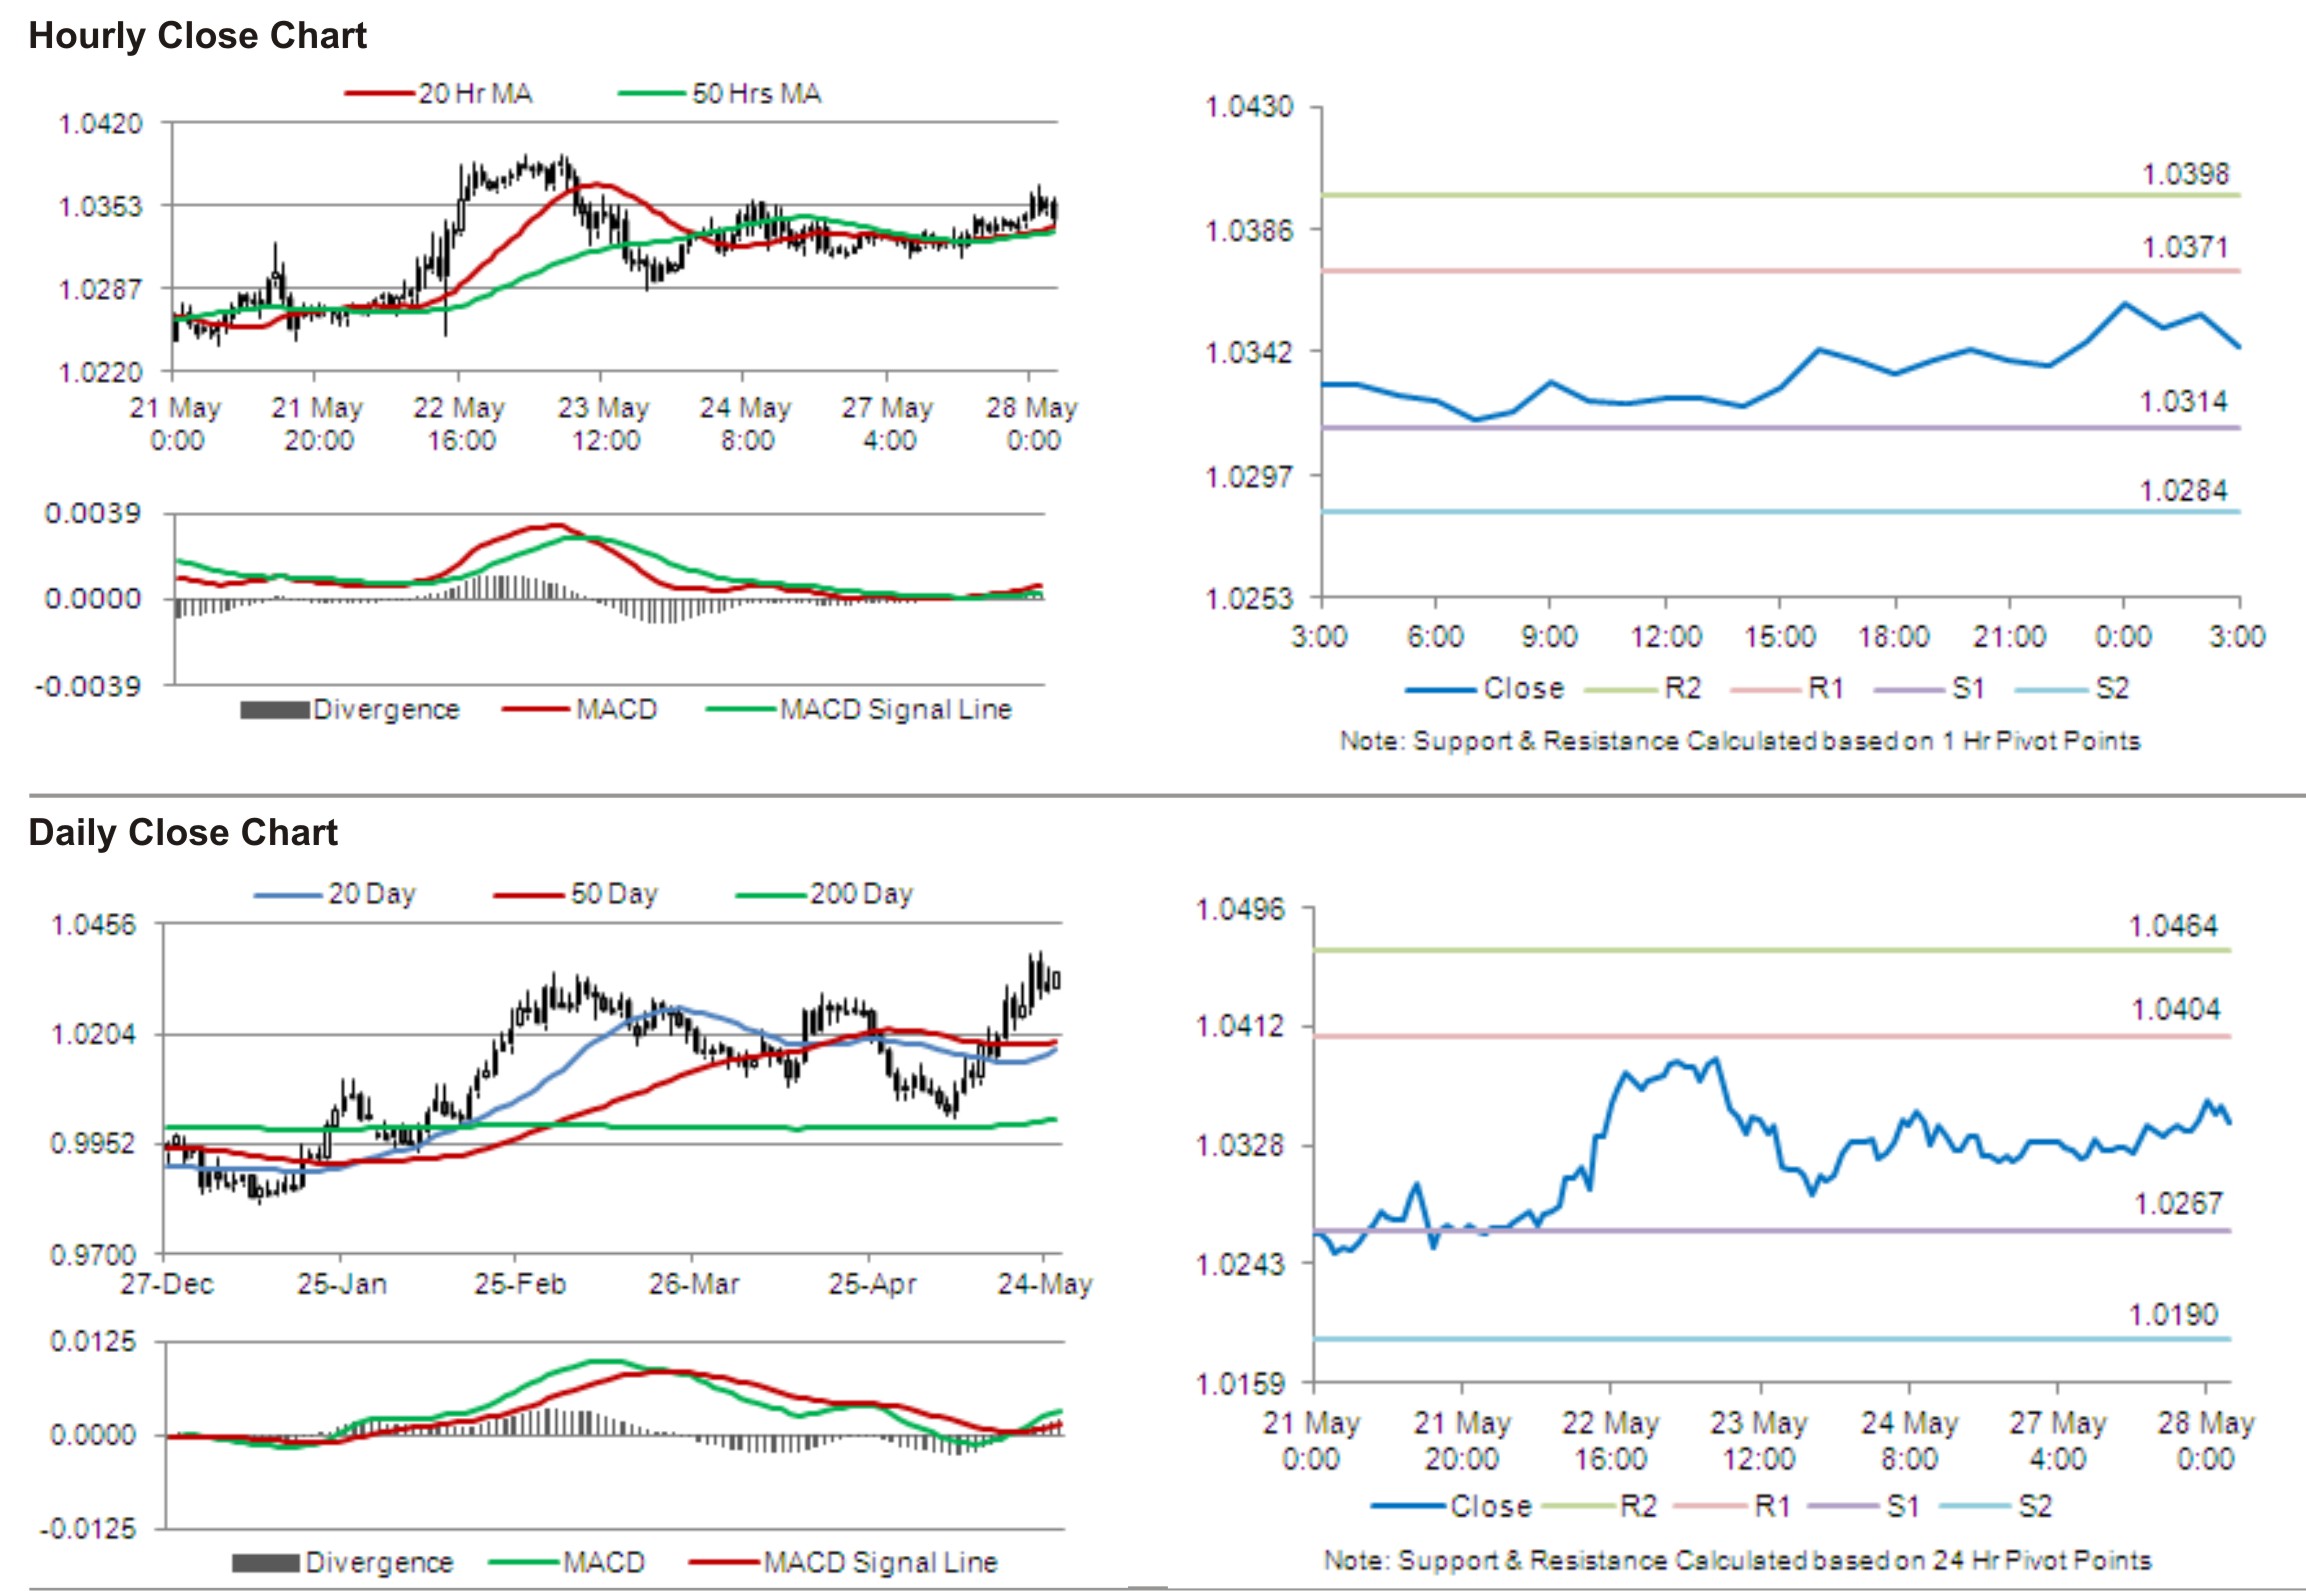Click the 27-Dec date axis label

[x=167, y=1283]
